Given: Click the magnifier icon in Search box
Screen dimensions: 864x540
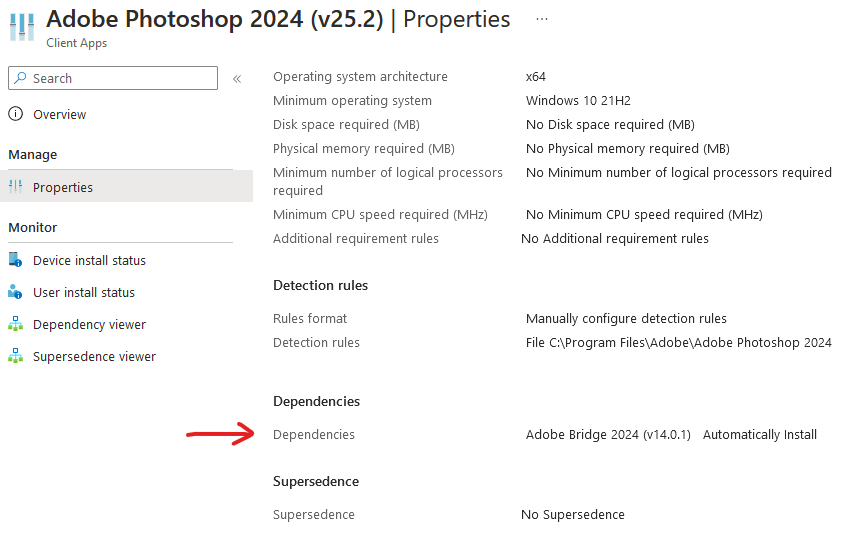Looking at the screenshot, I should [21, 78].
